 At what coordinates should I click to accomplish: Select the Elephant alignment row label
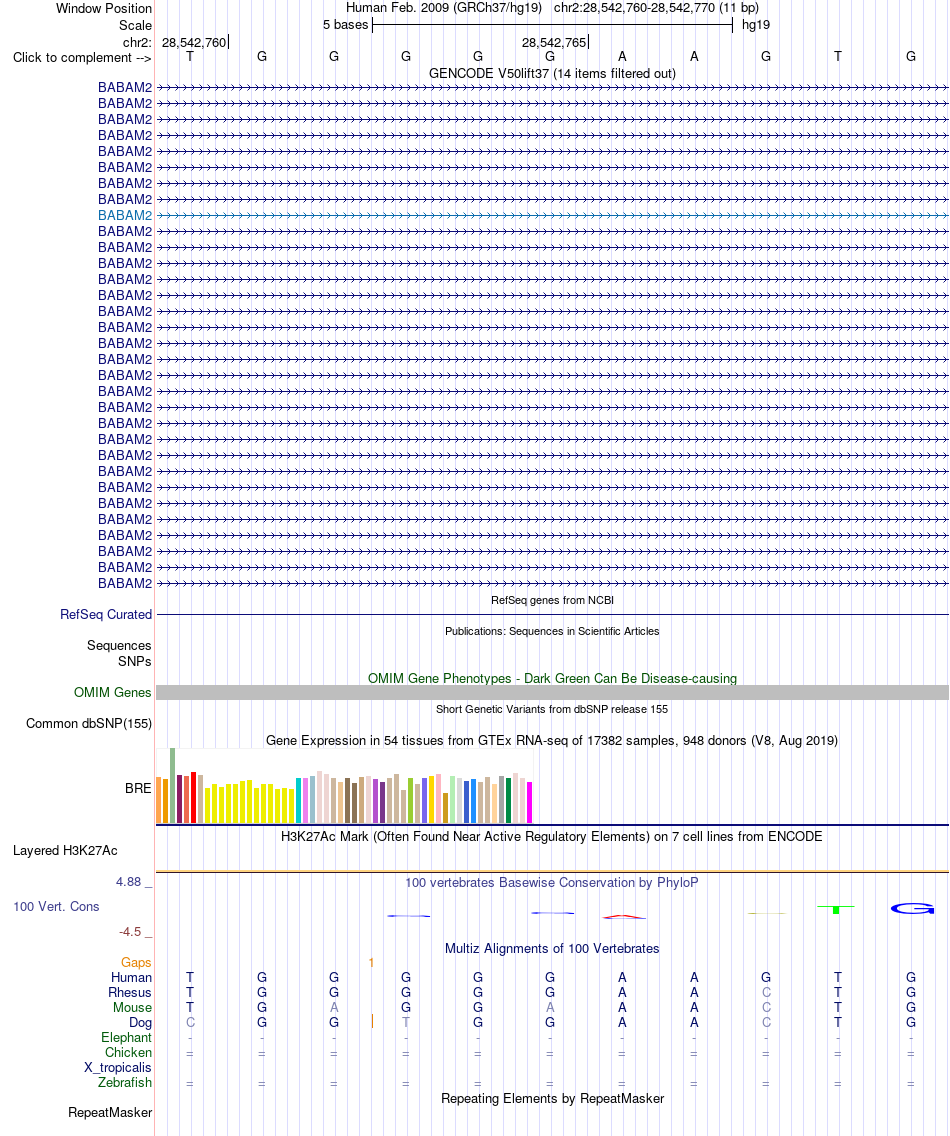pyautogui.click(x=126, y=1038)
